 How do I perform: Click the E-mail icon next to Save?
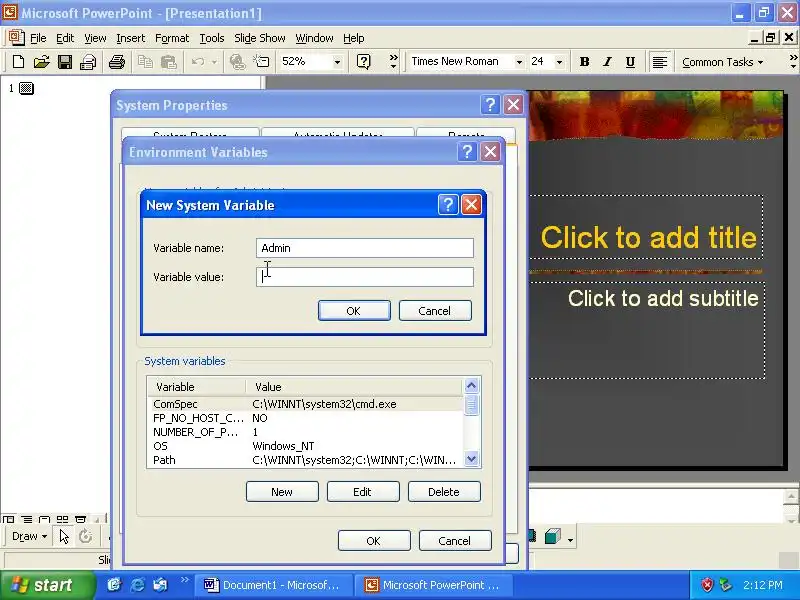coord(88,62)
